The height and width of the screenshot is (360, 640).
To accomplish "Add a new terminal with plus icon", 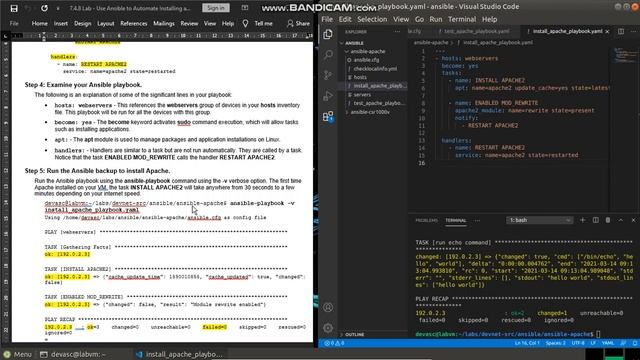I will tap(582, 220).
